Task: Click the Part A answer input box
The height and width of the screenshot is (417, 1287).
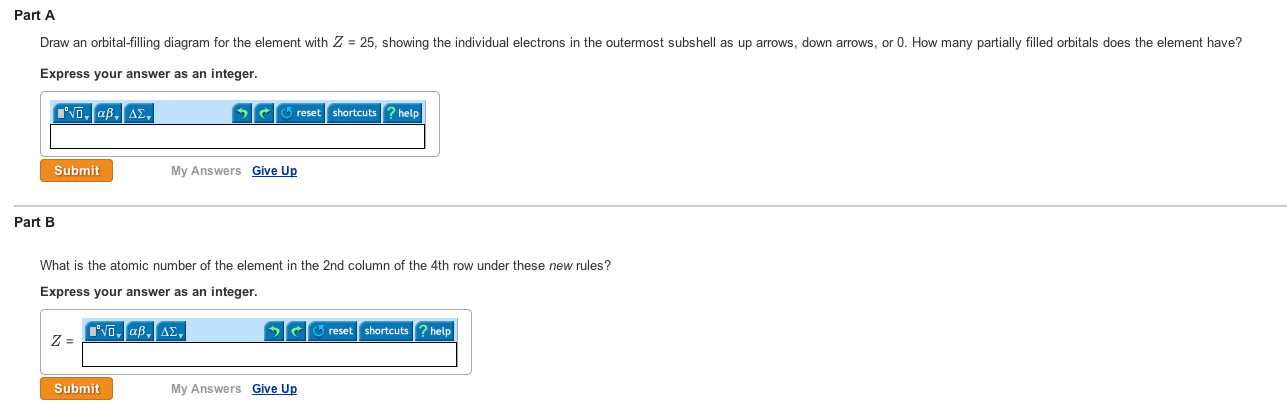Action: point(238,136)
